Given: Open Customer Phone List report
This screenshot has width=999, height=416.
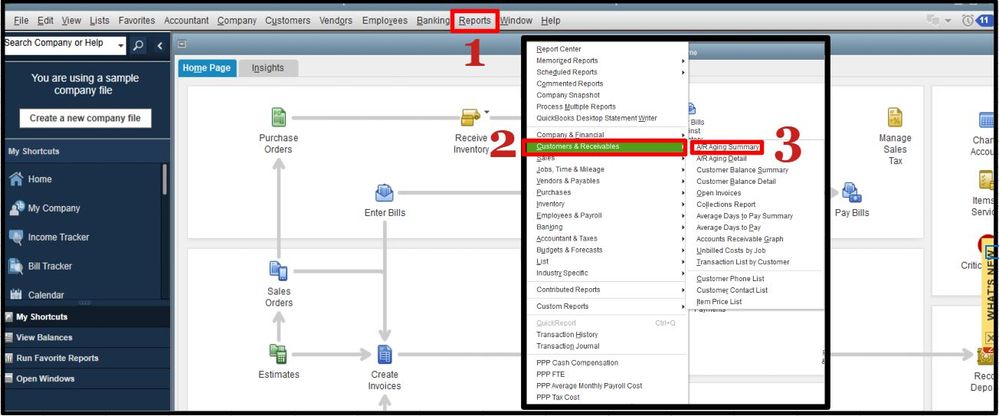Looking at the screenshot, I should tap(730, 278).
